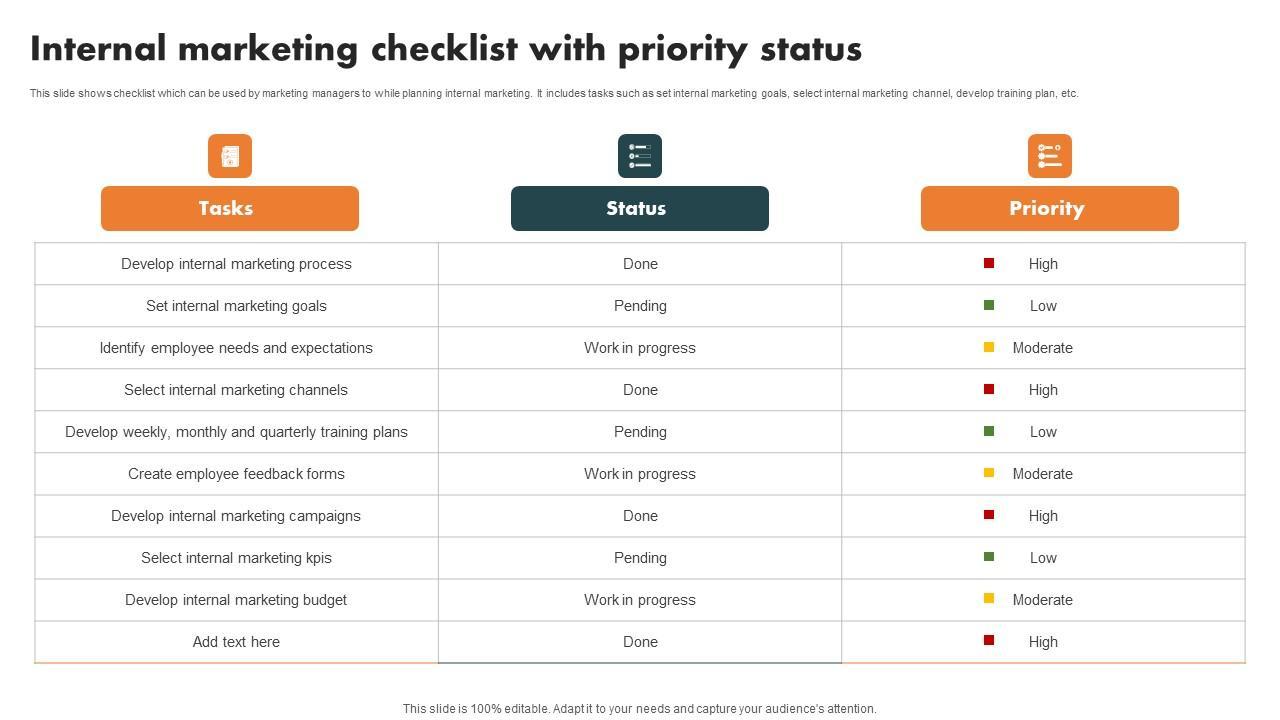Click the slide description paragraph under title
This screenshot has height=720, width=1280.
tap(554, 93)
